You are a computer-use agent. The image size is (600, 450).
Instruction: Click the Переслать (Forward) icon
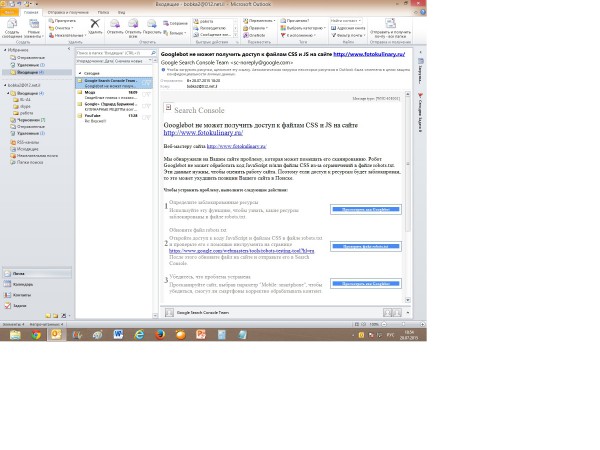coord(152,24)
